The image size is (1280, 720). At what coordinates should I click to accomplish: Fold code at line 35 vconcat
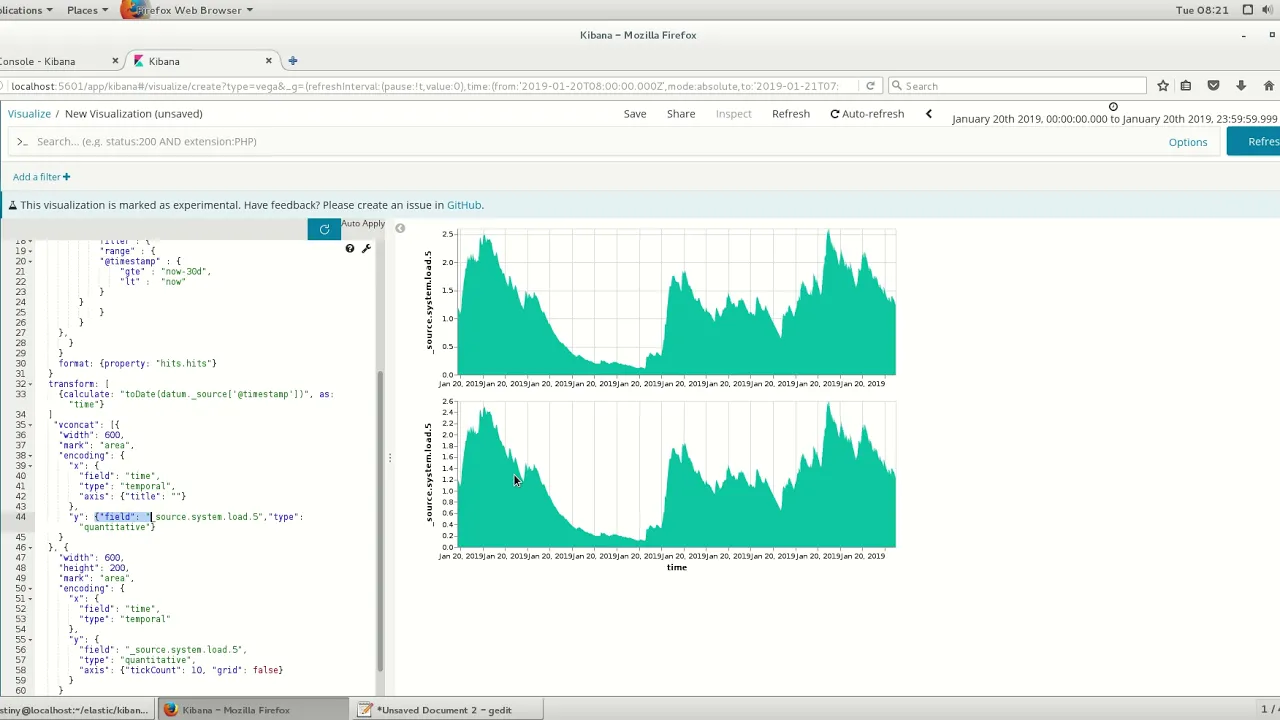click(33, 425)
